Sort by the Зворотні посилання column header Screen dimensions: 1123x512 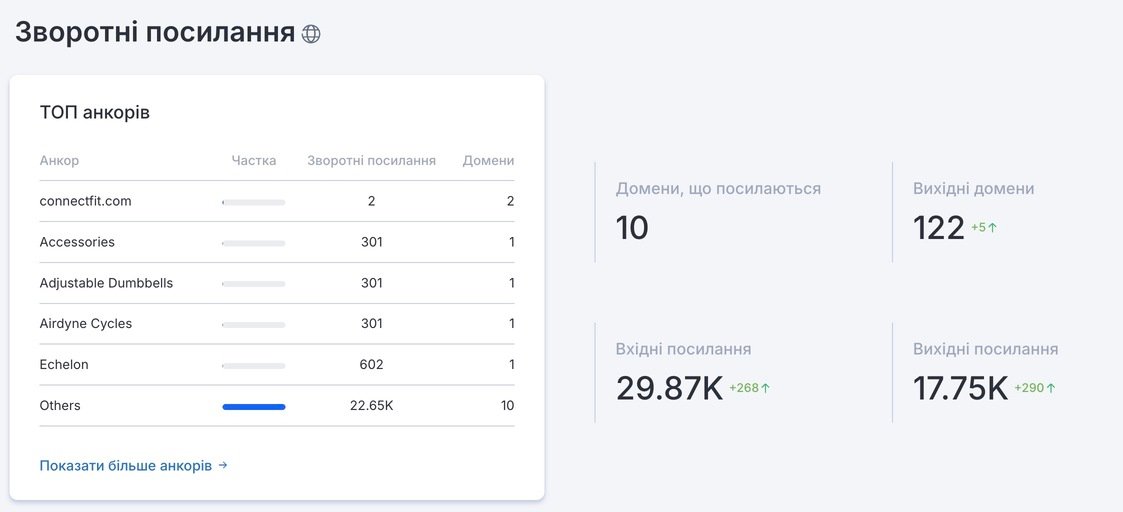372,160
